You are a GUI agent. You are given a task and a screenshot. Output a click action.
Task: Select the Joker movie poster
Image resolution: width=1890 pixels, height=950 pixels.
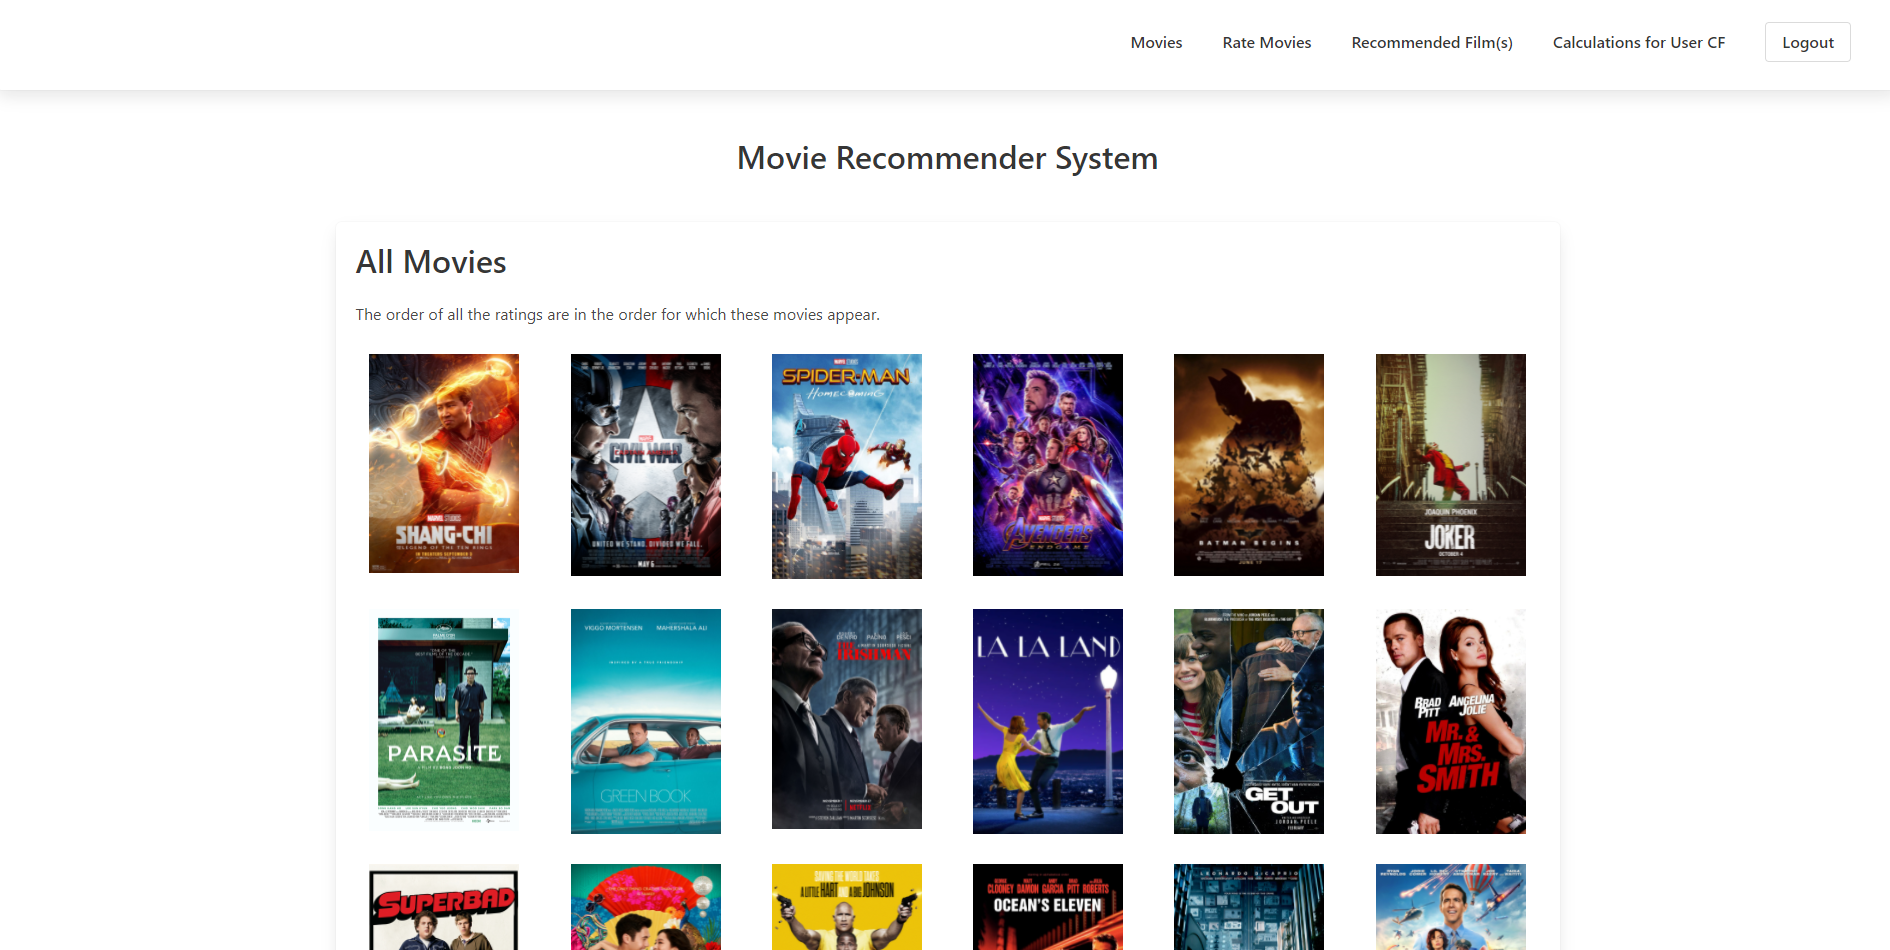pyautogui.click(x=1451, y=465)
